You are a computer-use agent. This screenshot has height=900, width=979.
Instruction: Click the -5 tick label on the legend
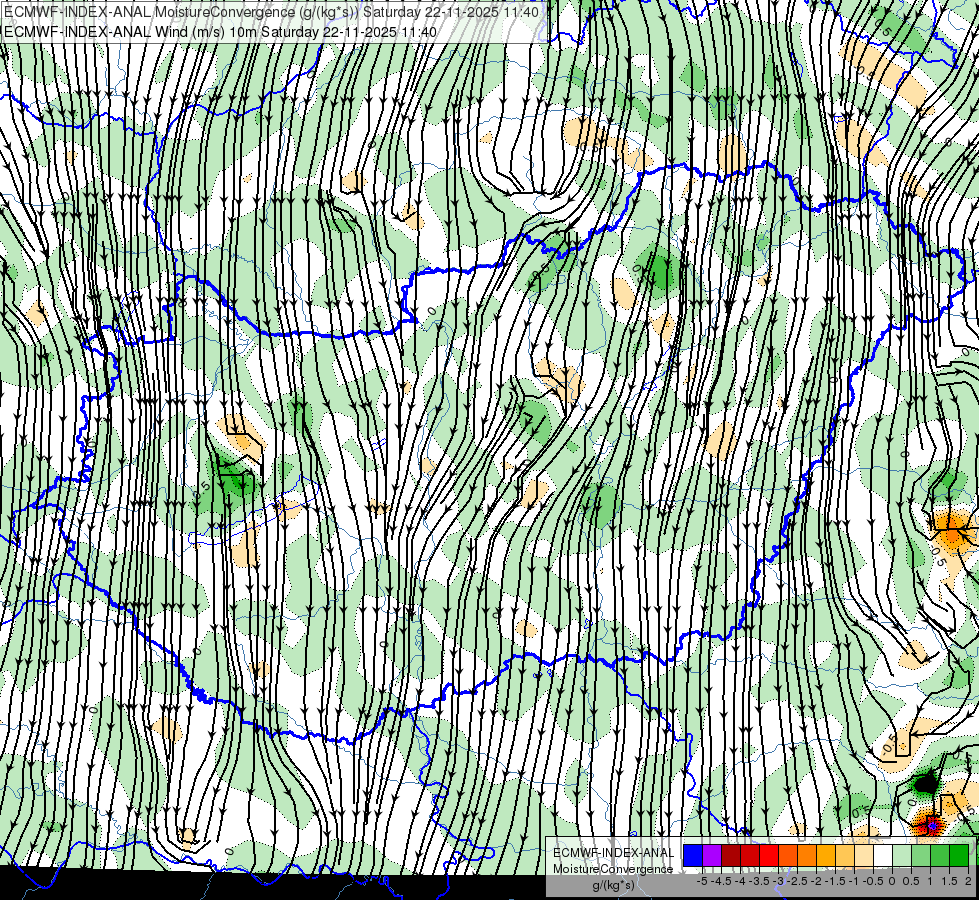[702, 881]
